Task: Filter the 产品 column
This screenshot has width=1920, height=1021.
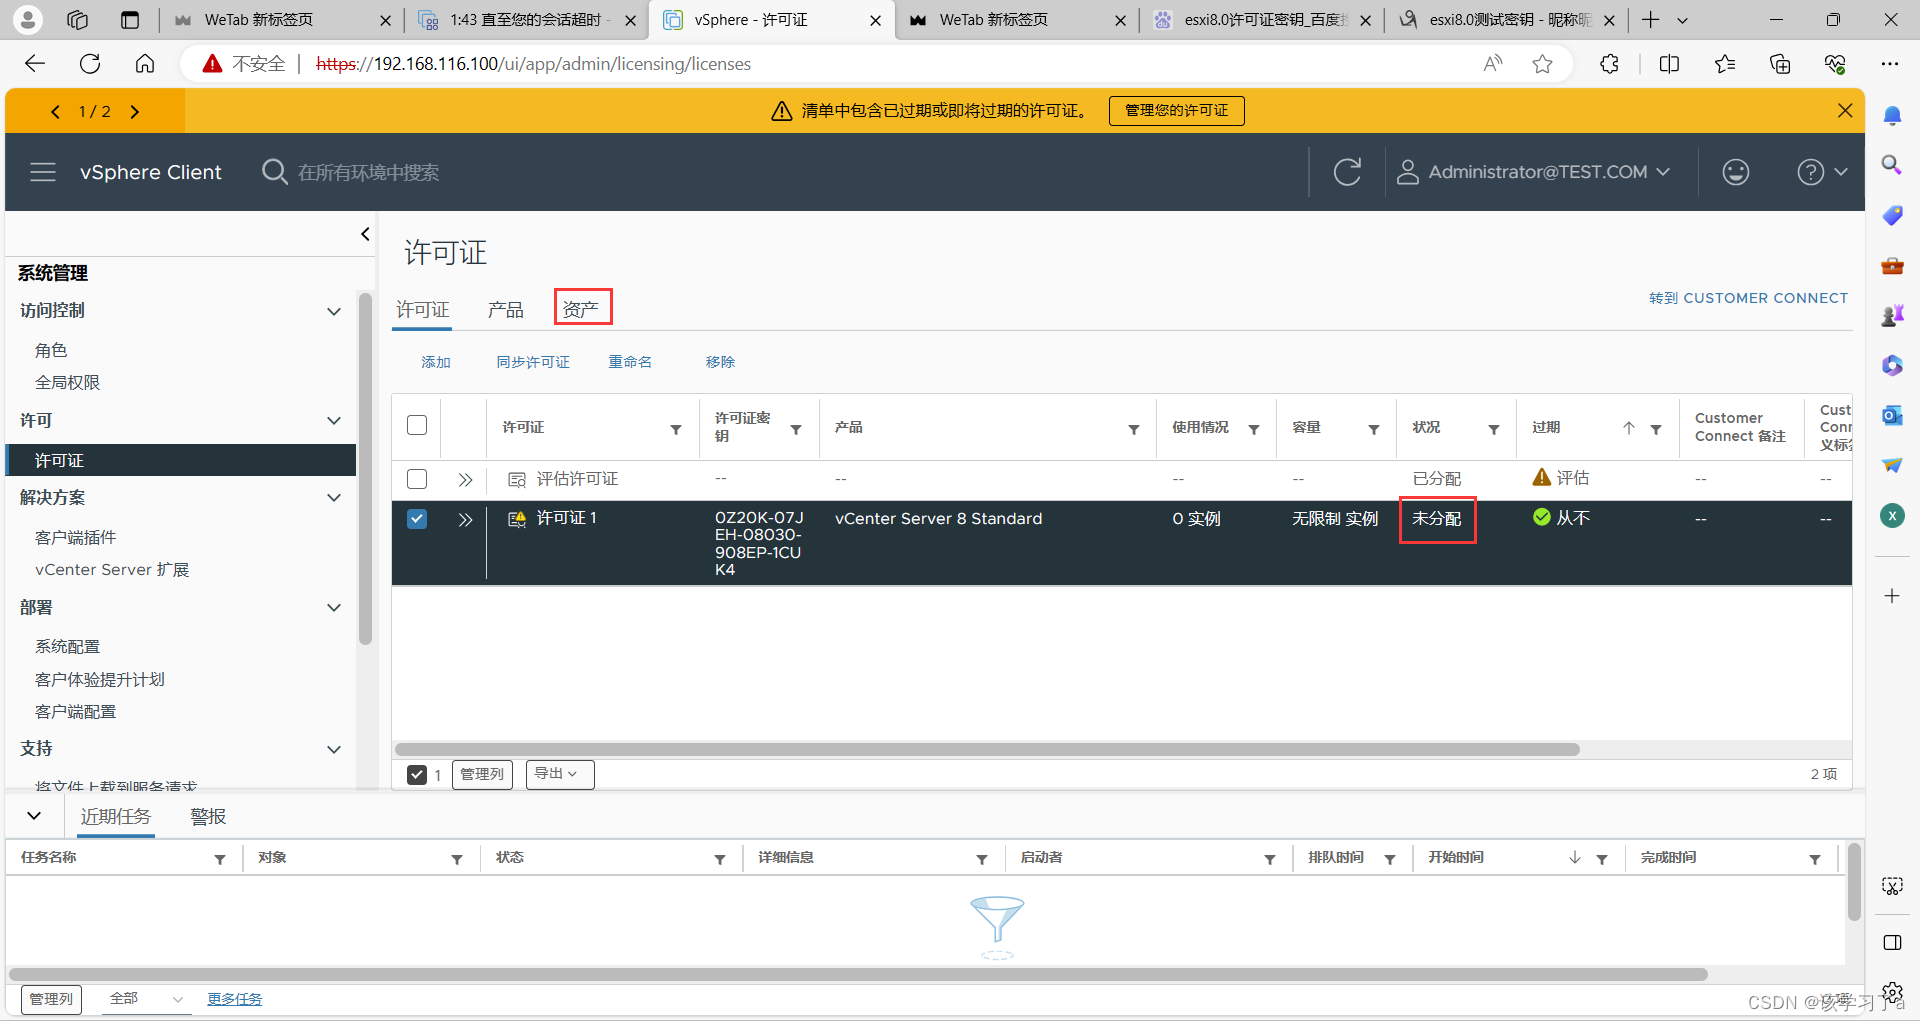Action: pyautogui.click(x=1134, y=429)
